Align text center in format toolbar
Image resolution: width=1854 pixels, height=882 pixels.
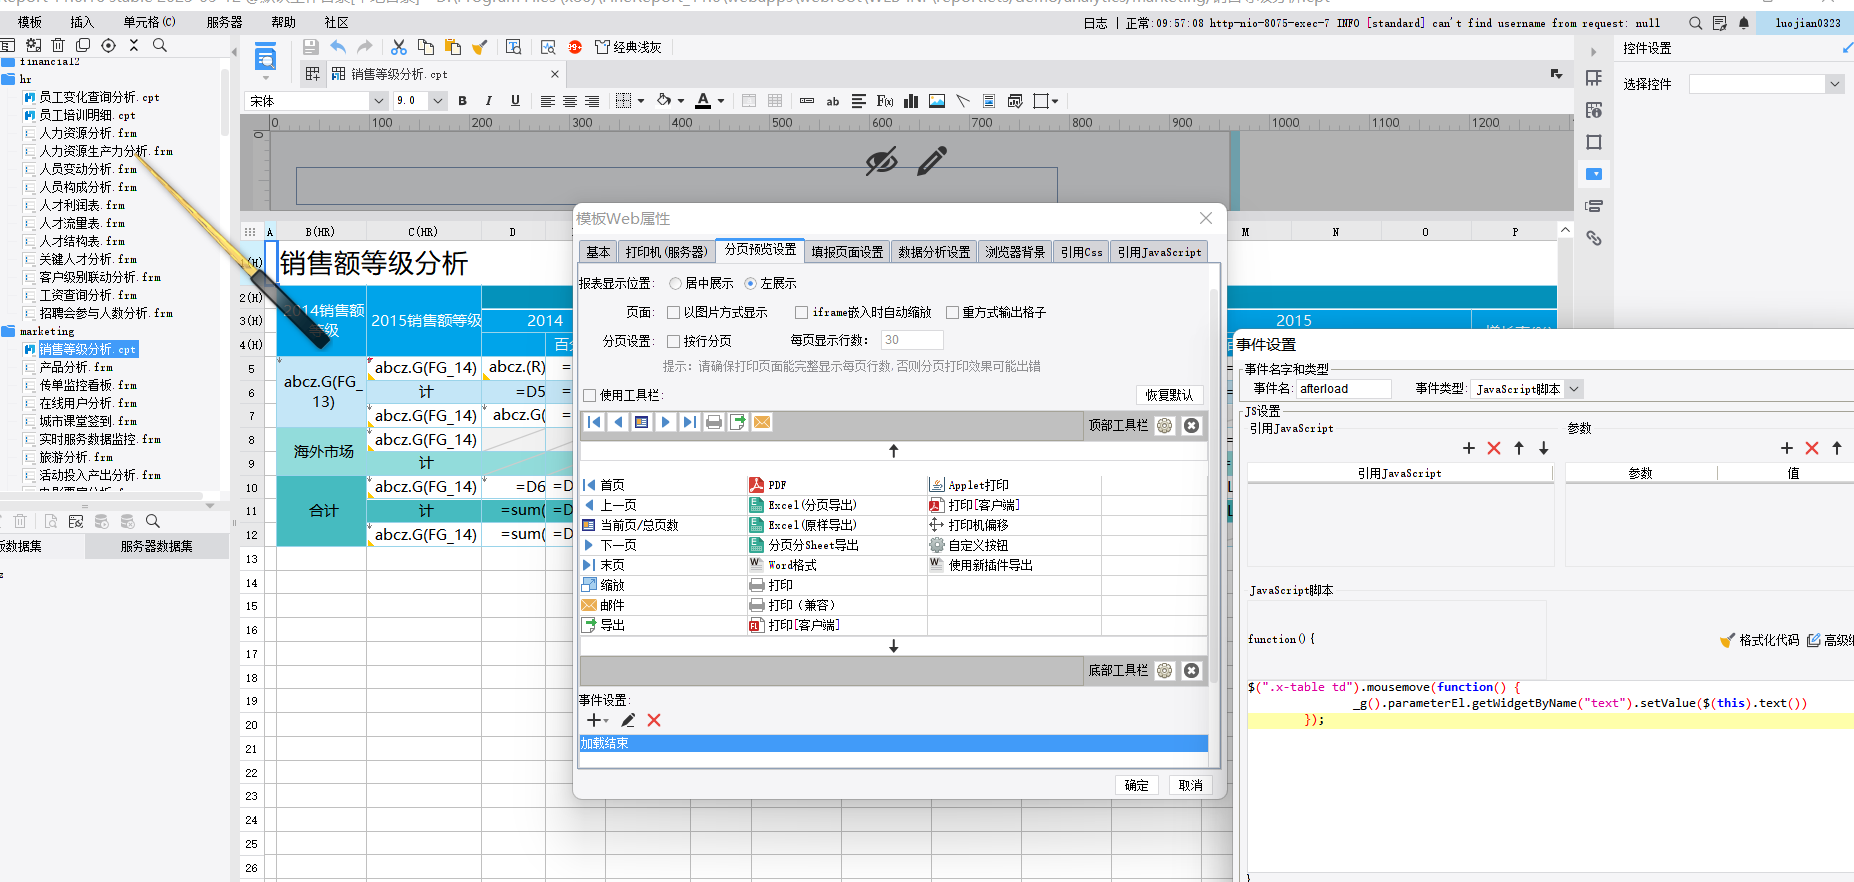(570, 101)
